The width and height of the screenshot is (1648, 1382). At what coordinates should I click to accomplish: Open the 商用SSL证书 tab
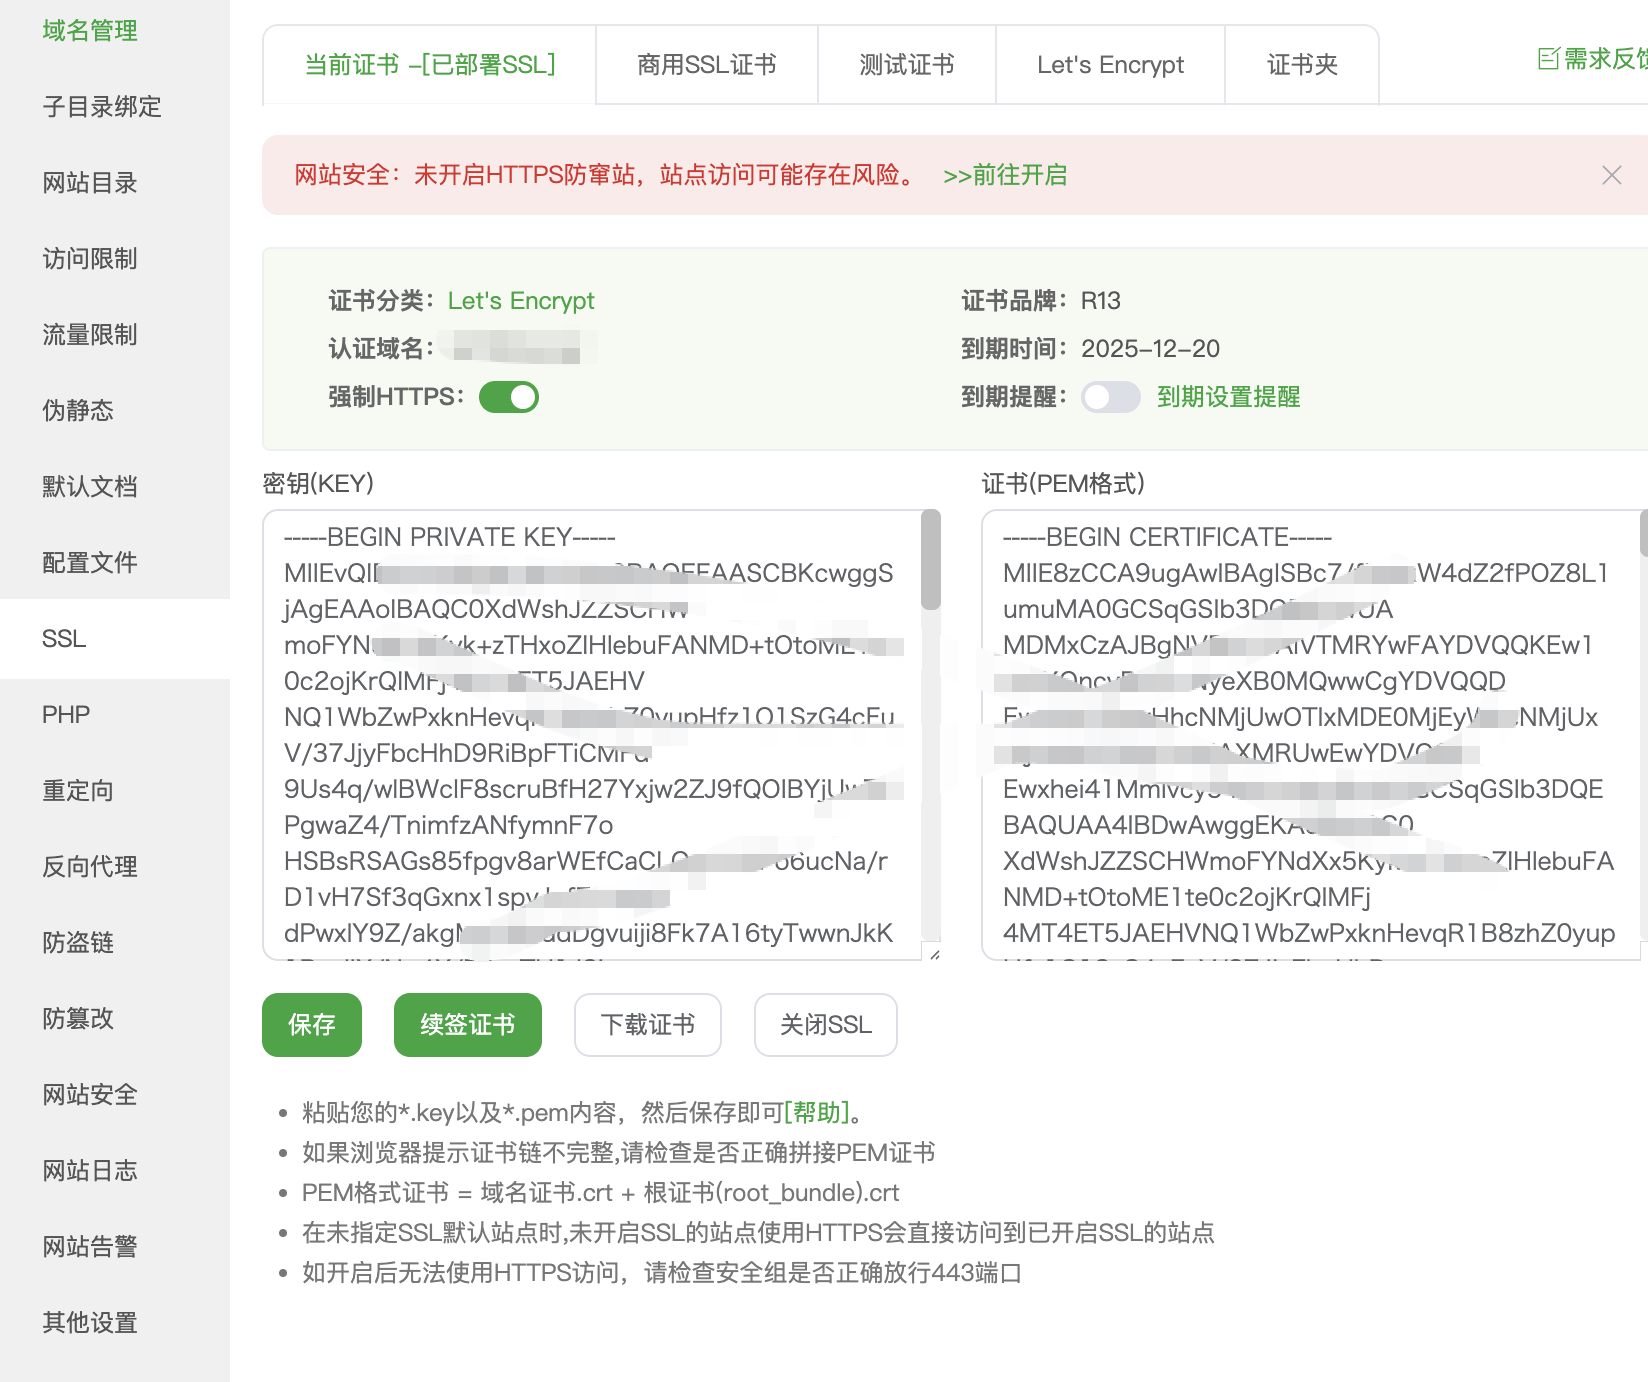pyautogui.click(x=706, y=65)
